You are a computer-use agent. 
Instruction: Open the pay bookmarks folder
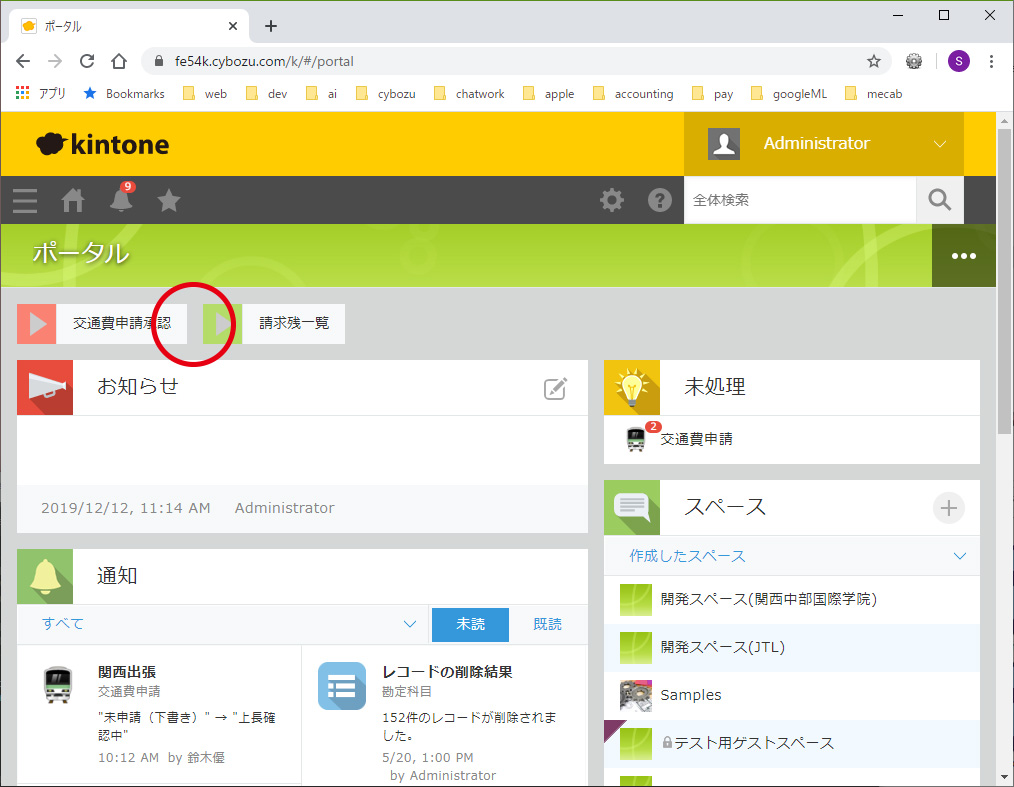coord(713,94)
